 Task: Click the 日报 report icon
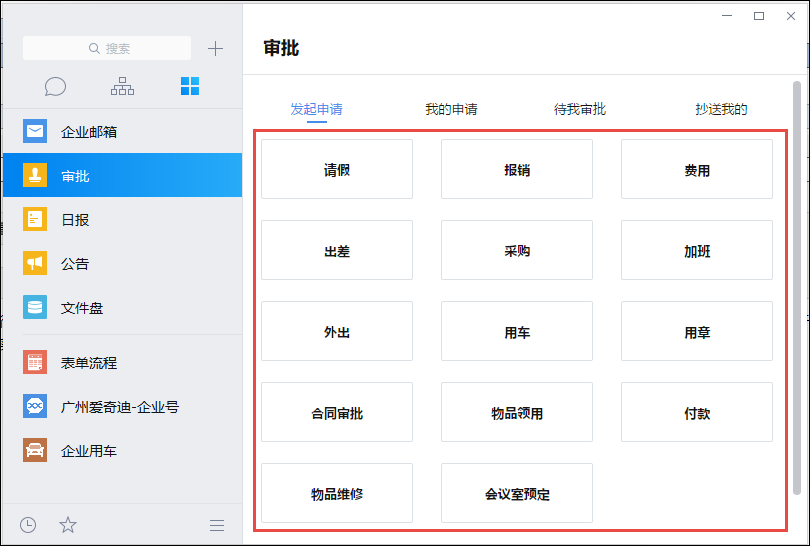35,219
